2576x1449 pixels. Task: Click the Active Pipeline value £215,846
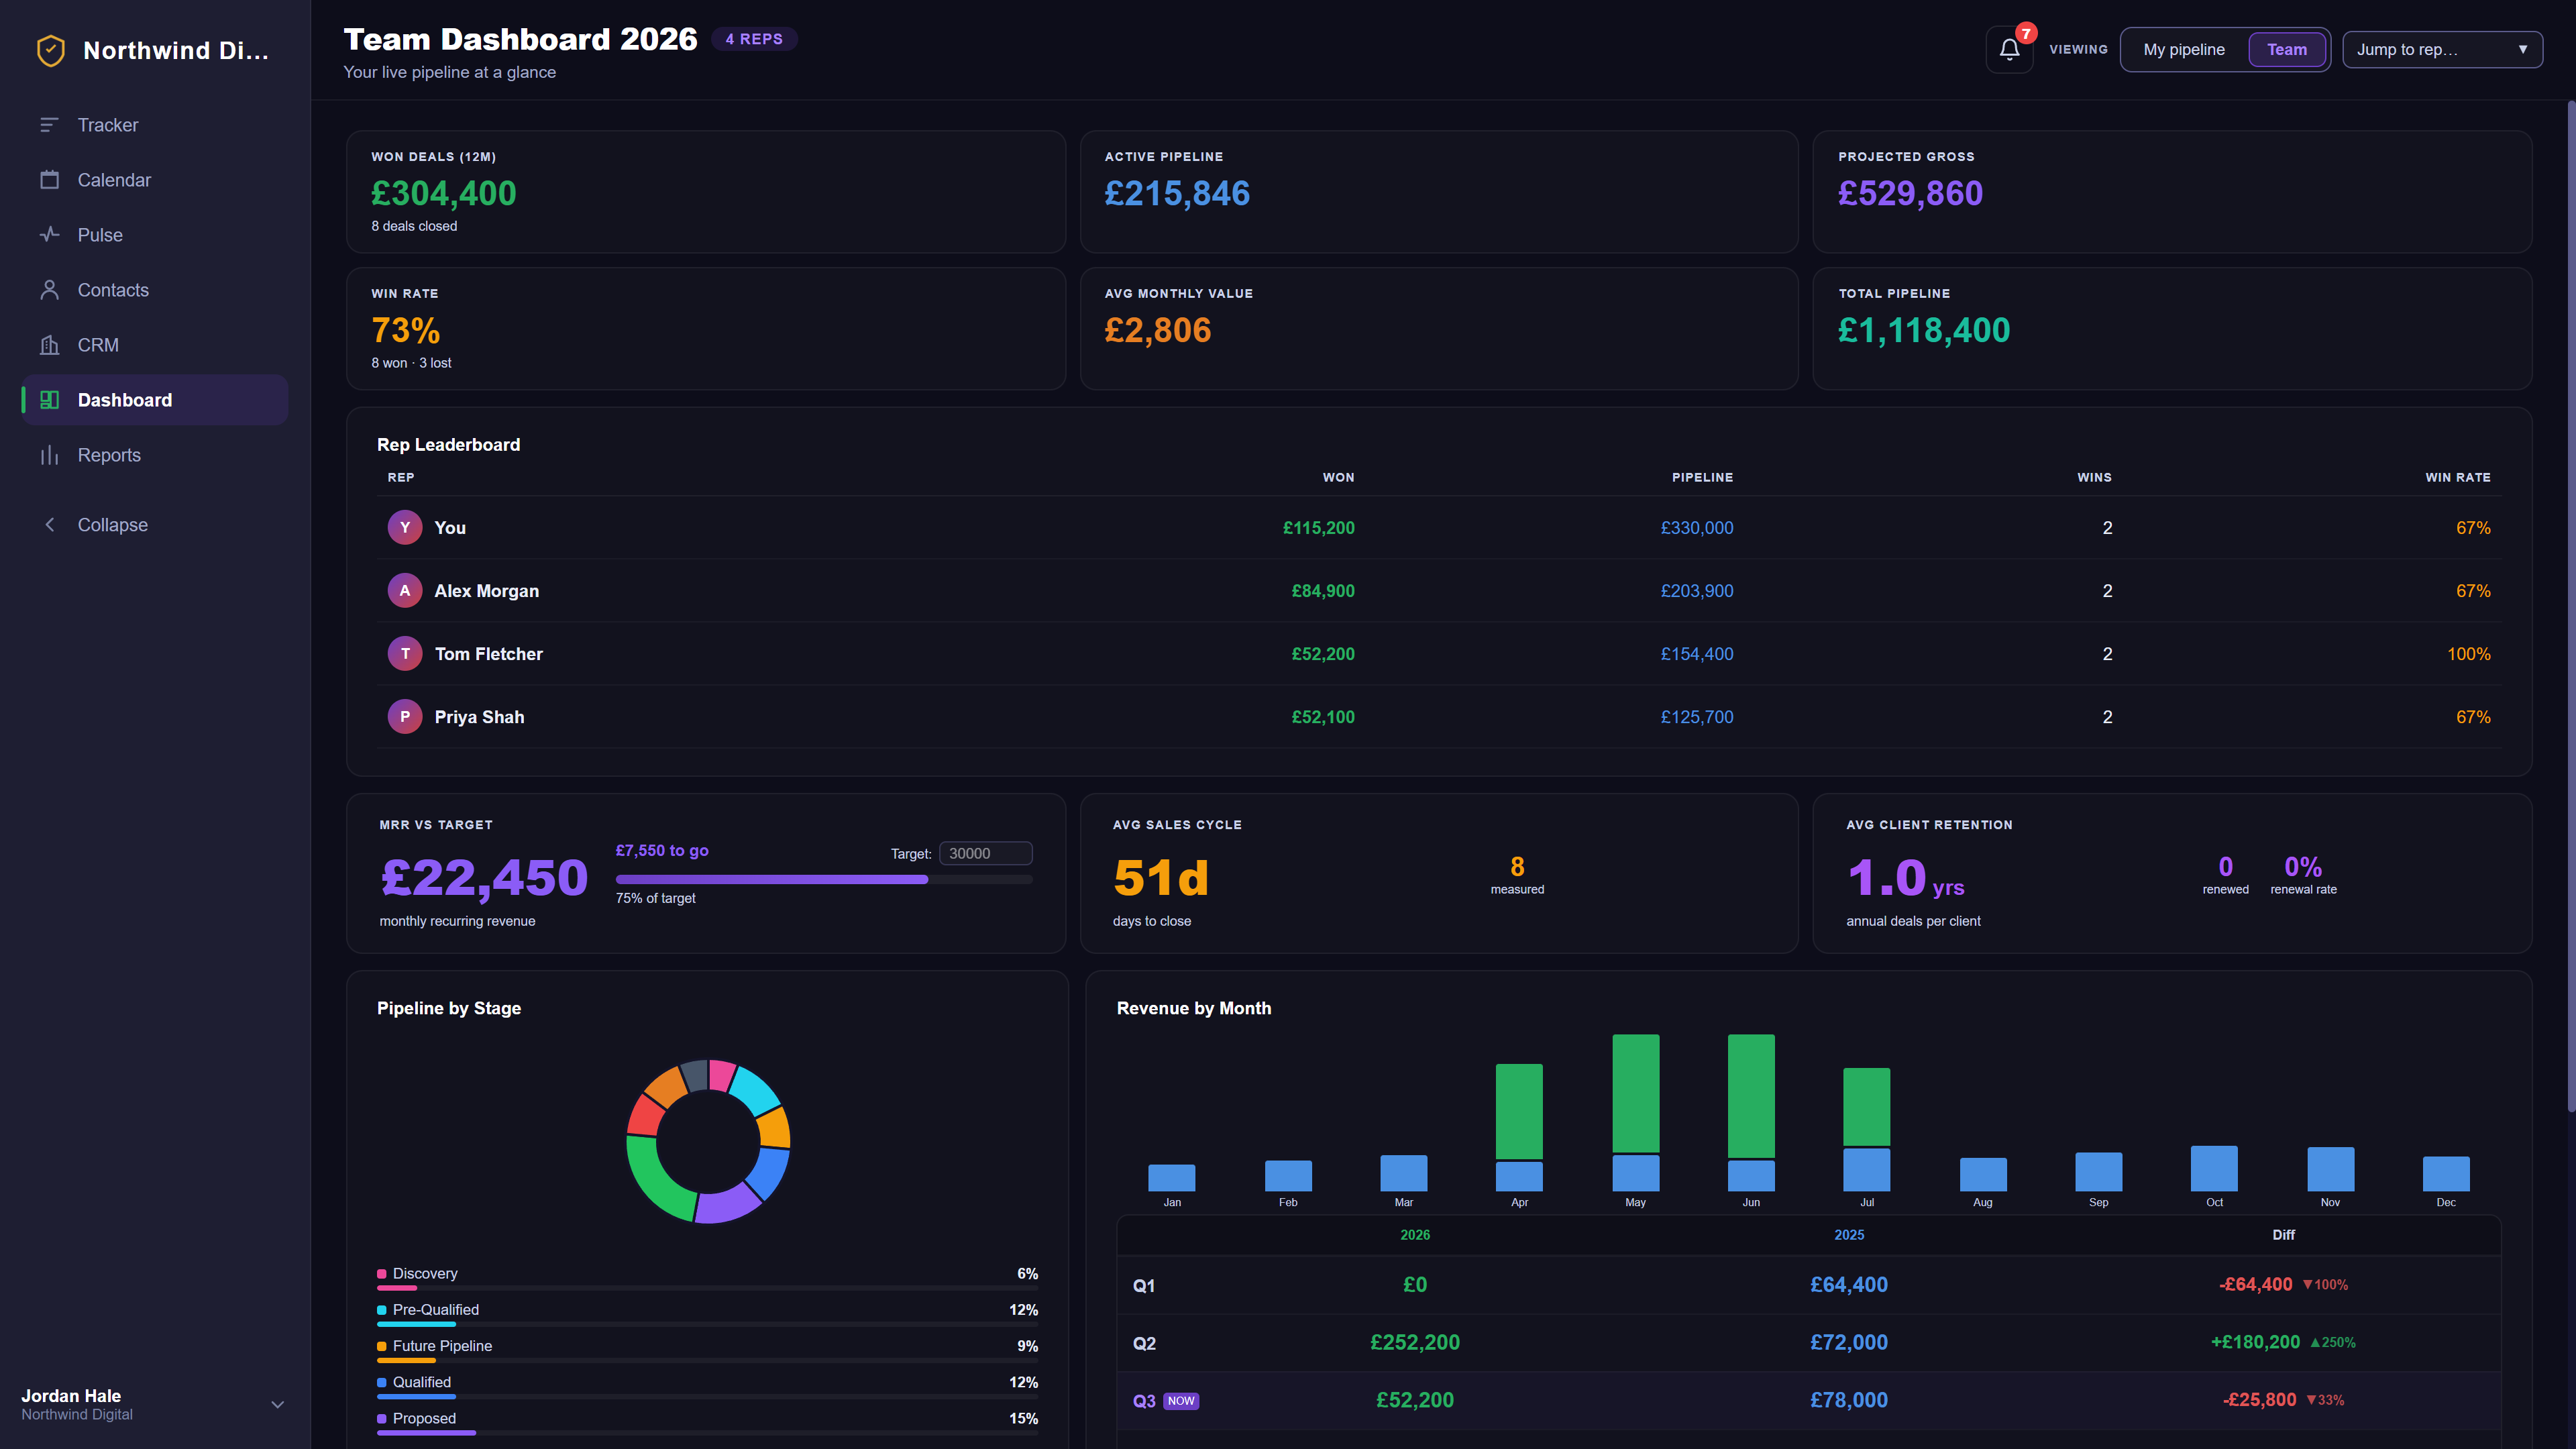(x=1177, y=193)
